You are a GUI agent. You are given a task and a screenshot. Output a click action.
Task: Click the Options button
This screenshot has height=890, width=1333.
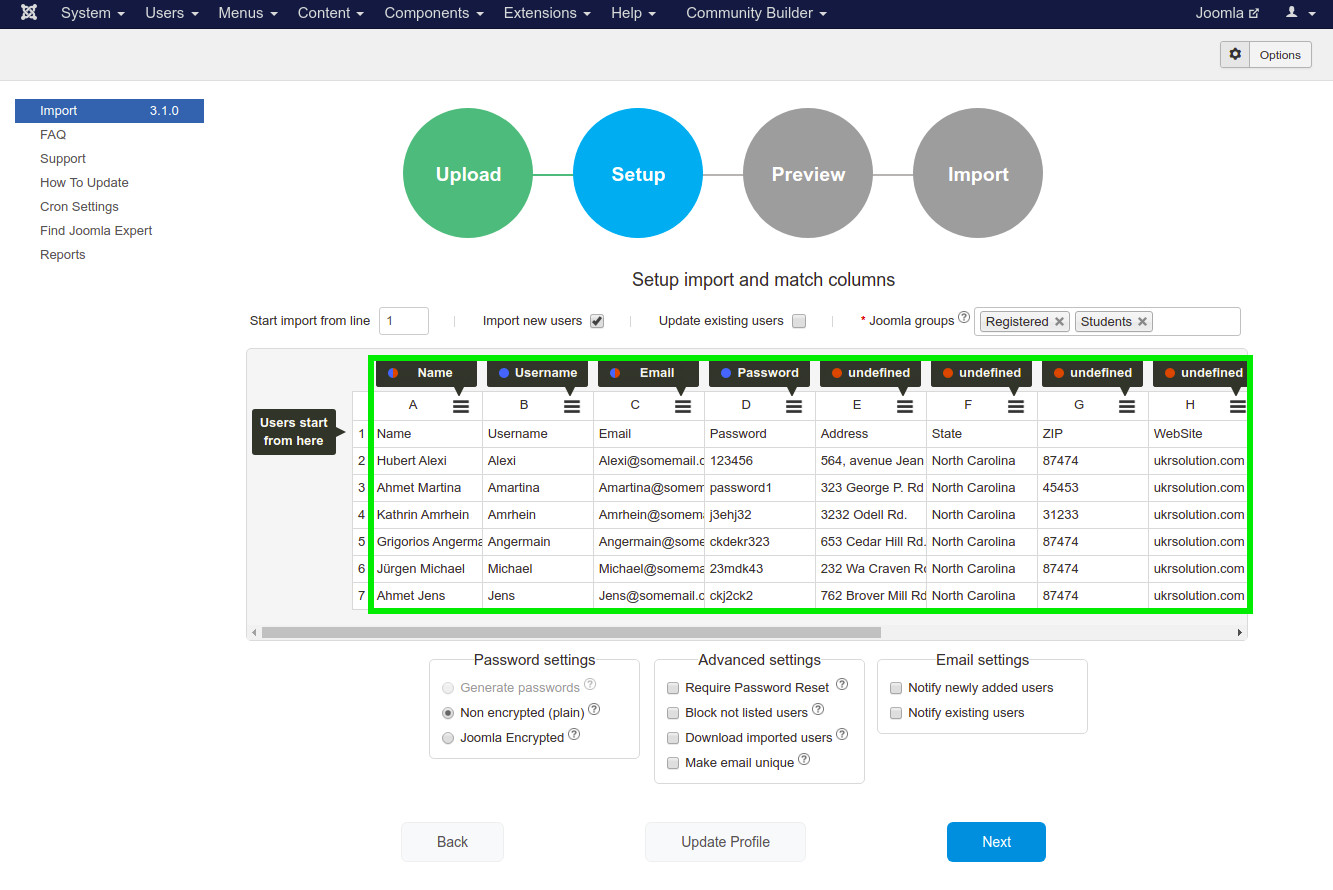point(1266,55)
